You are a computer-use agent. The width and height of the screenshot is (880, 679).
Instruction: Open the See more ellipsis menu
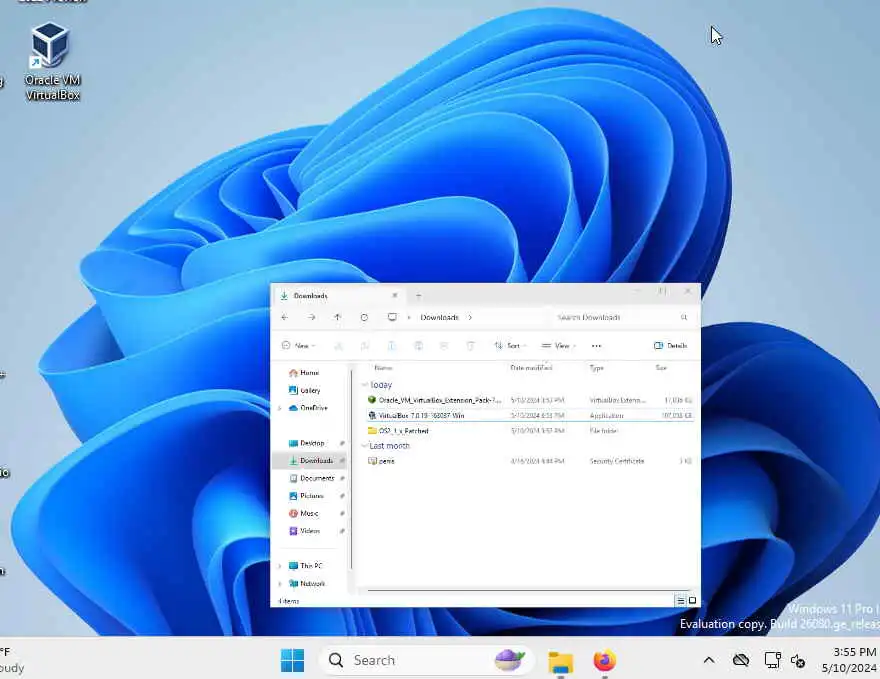[x=596, y=346]
